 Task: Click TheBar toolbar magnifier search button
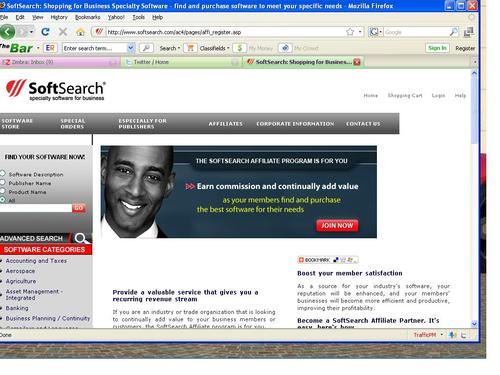(146, 48)
